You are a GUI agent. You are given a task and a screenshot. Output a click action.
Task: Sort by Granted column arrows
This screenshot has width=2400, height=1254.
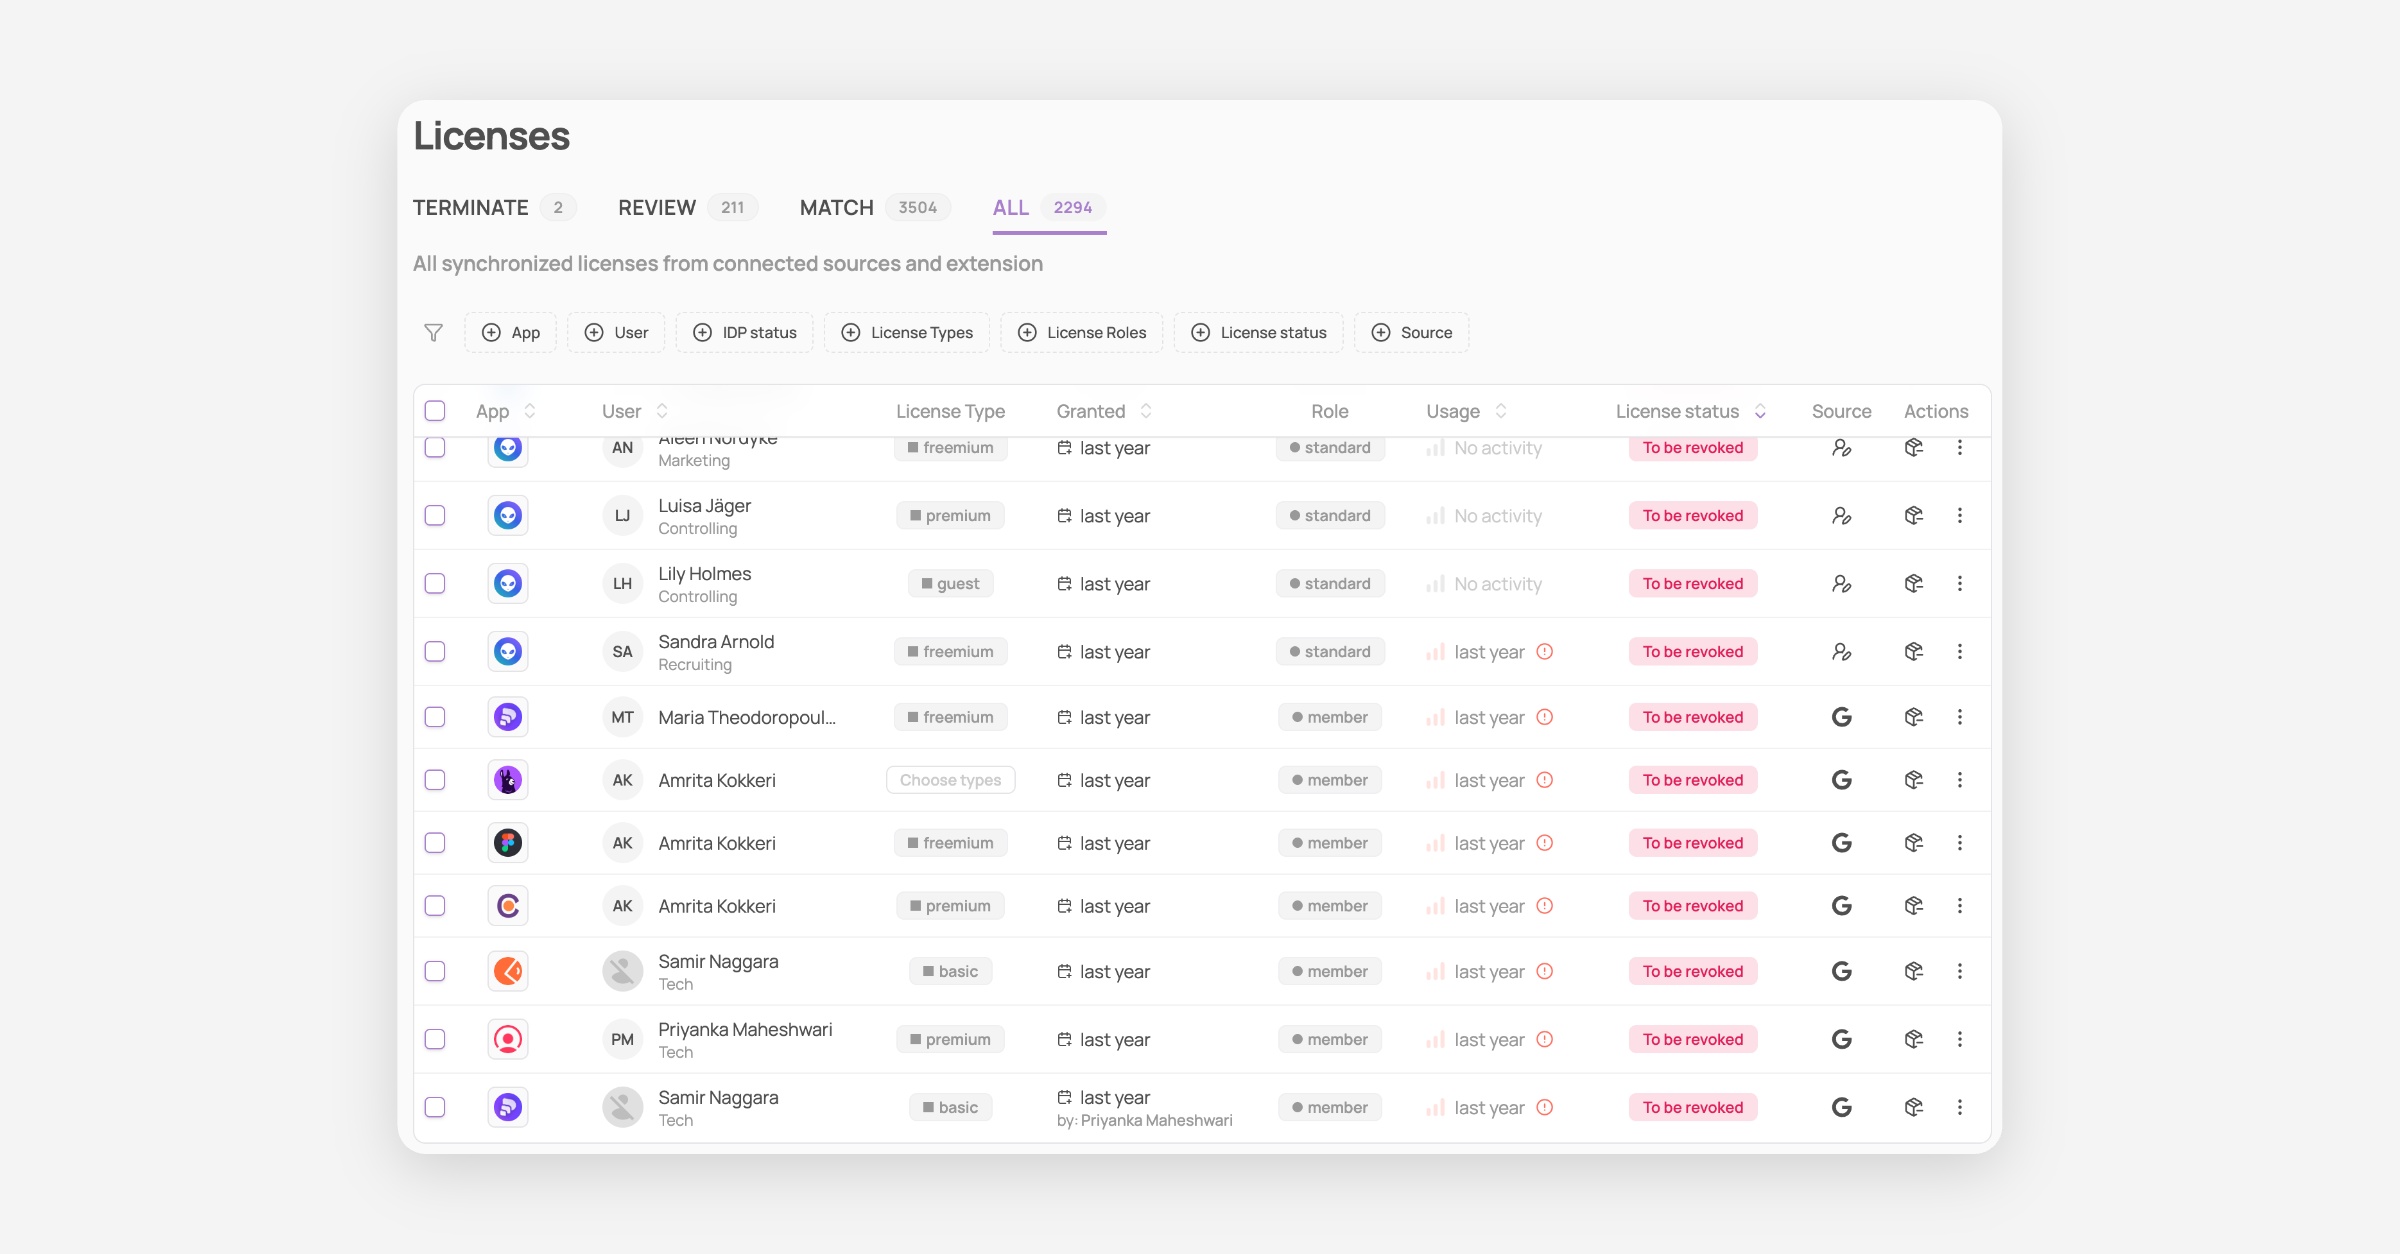1146,411
